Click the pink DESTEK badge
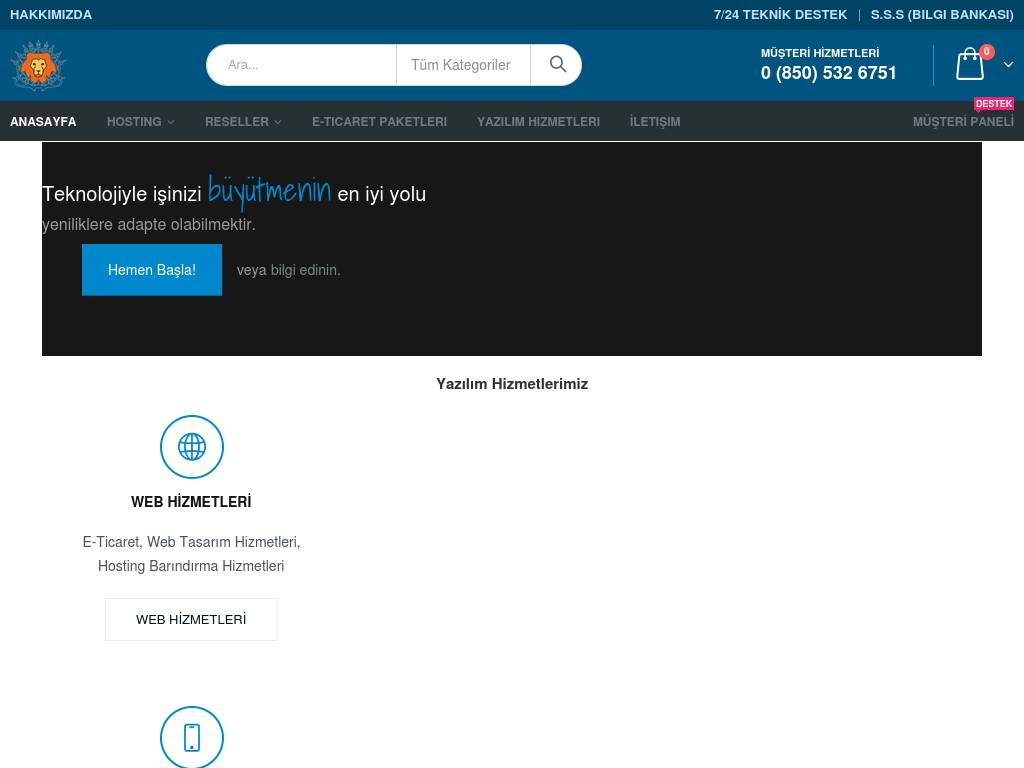 coord(993,104)
